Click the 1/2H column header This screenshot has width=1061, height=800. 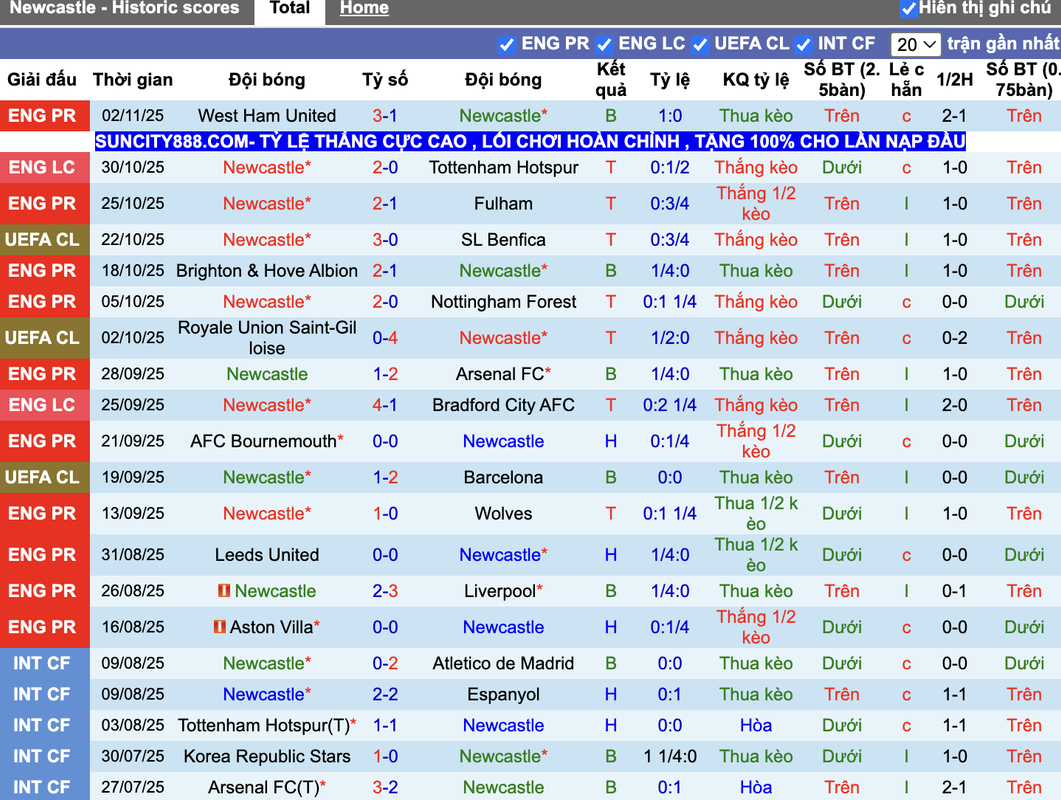[x=954, y=80]
